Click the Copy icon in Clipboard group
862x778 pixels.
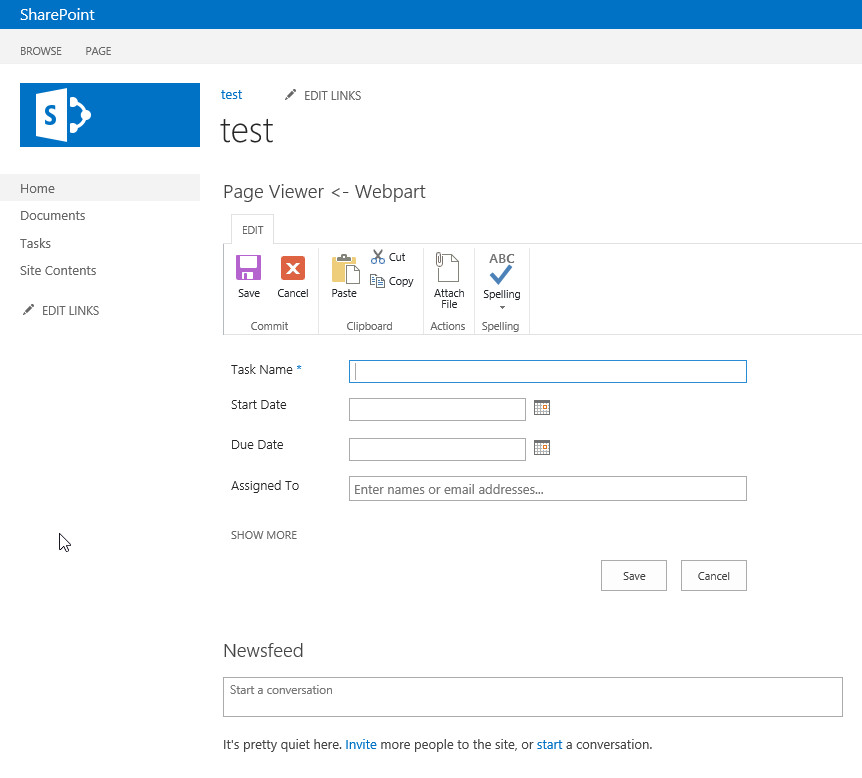378,281
